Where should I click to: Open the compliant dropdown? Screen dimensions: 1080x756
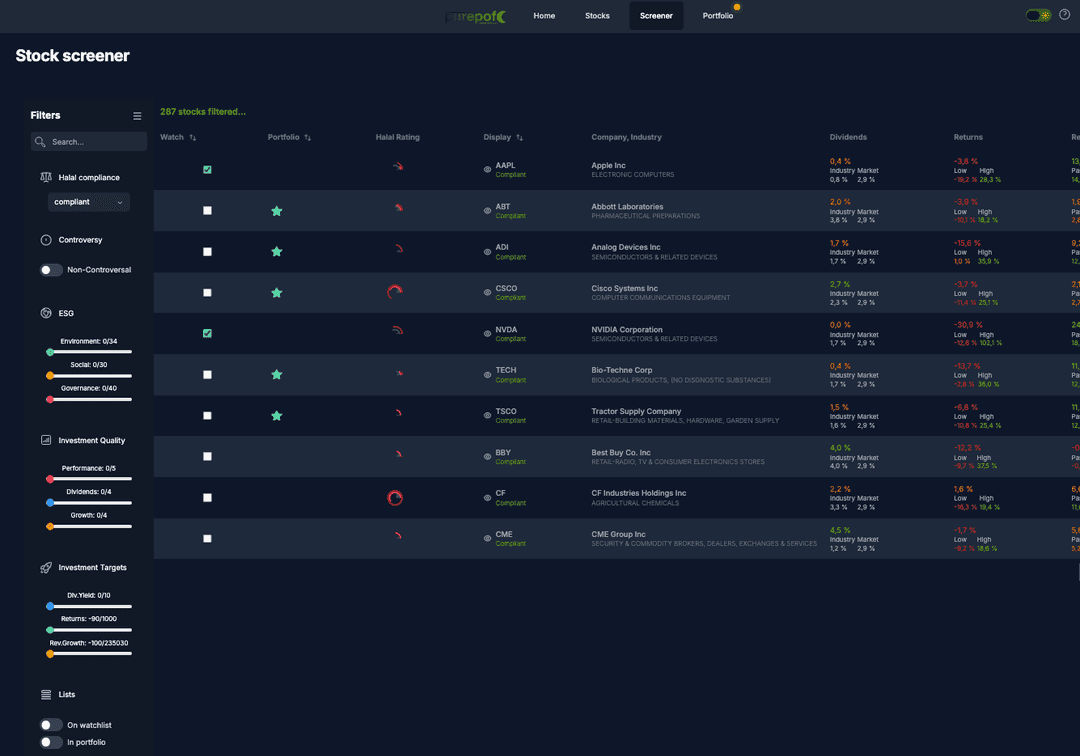click(89, 202)
